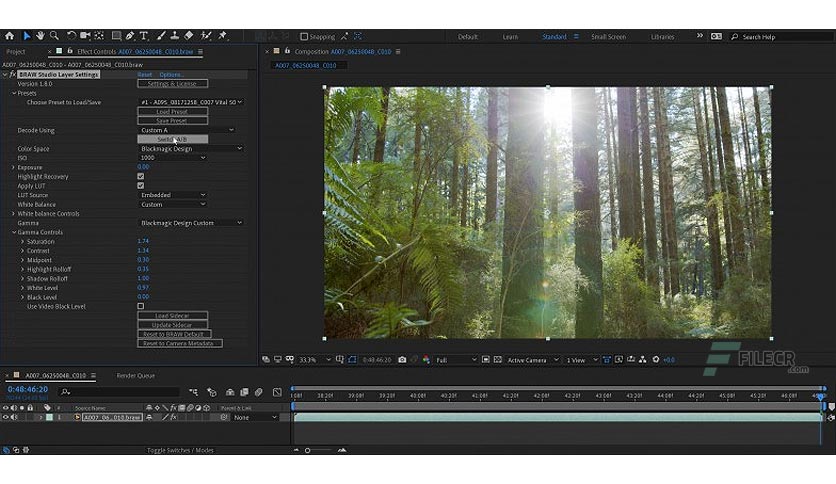Select the Pen tool
Viewport: 836px width, 484px height.
click(x=130, y=36)
